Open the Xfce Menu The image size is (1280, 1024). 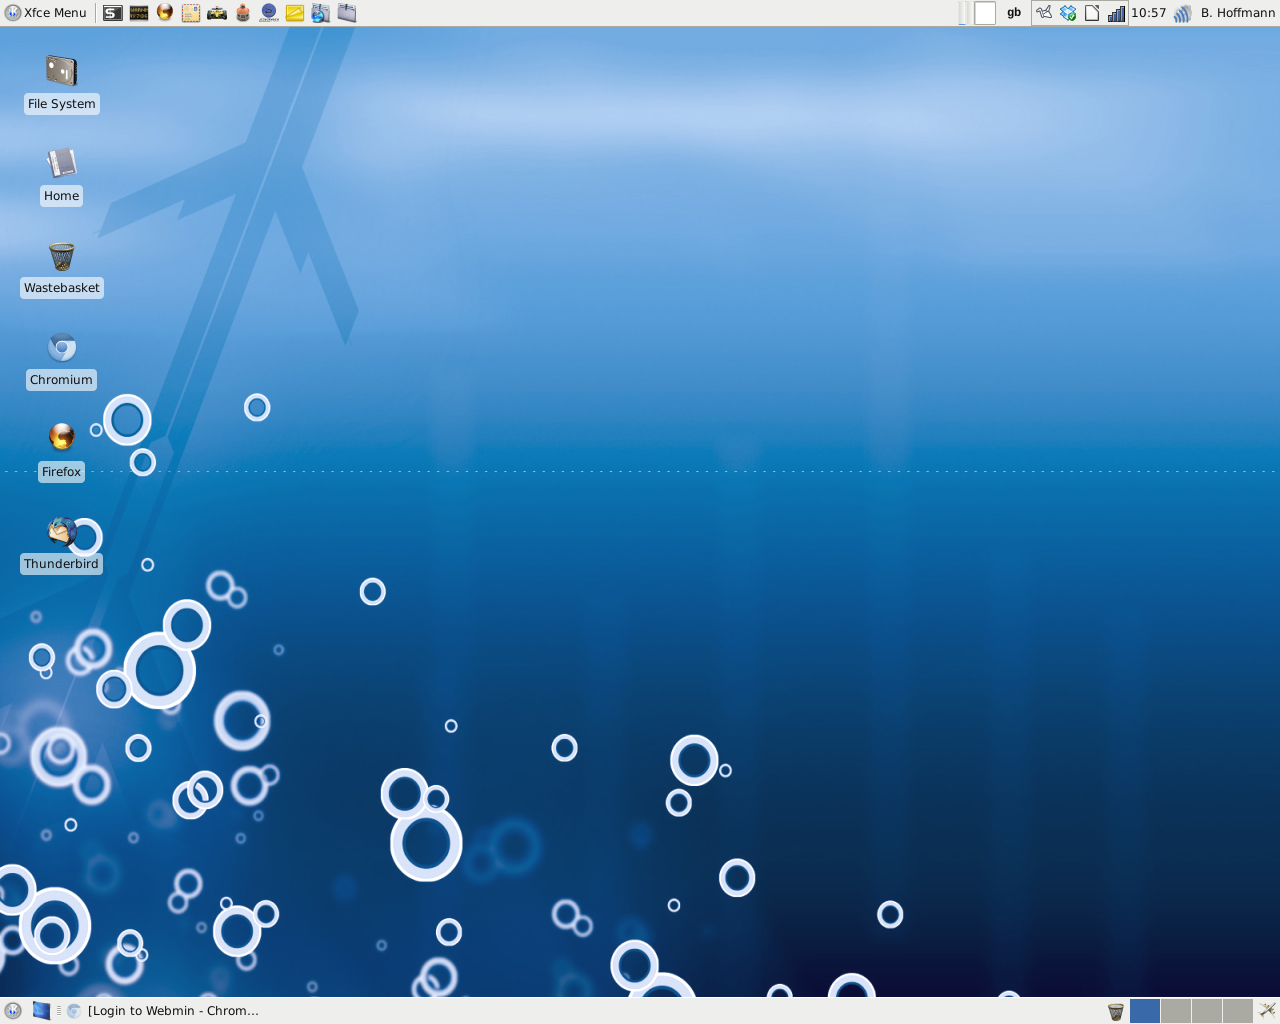pyautogui.click(x=45, y=12)
